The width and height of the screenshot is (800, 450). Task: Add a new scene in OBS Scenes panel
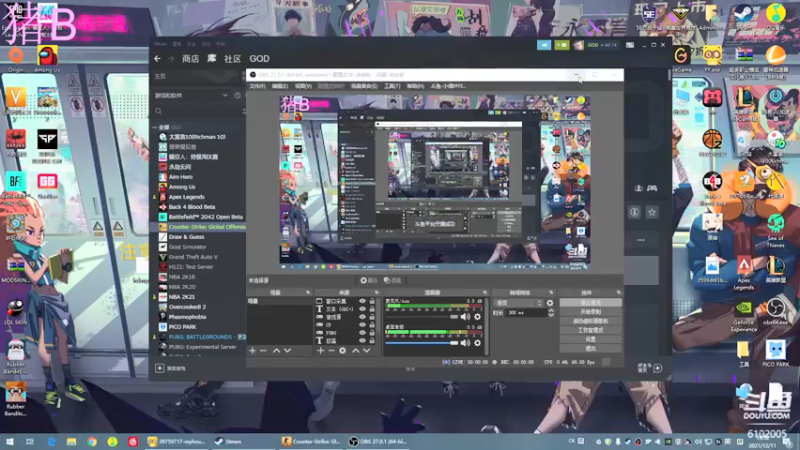[x=252, y=351]
